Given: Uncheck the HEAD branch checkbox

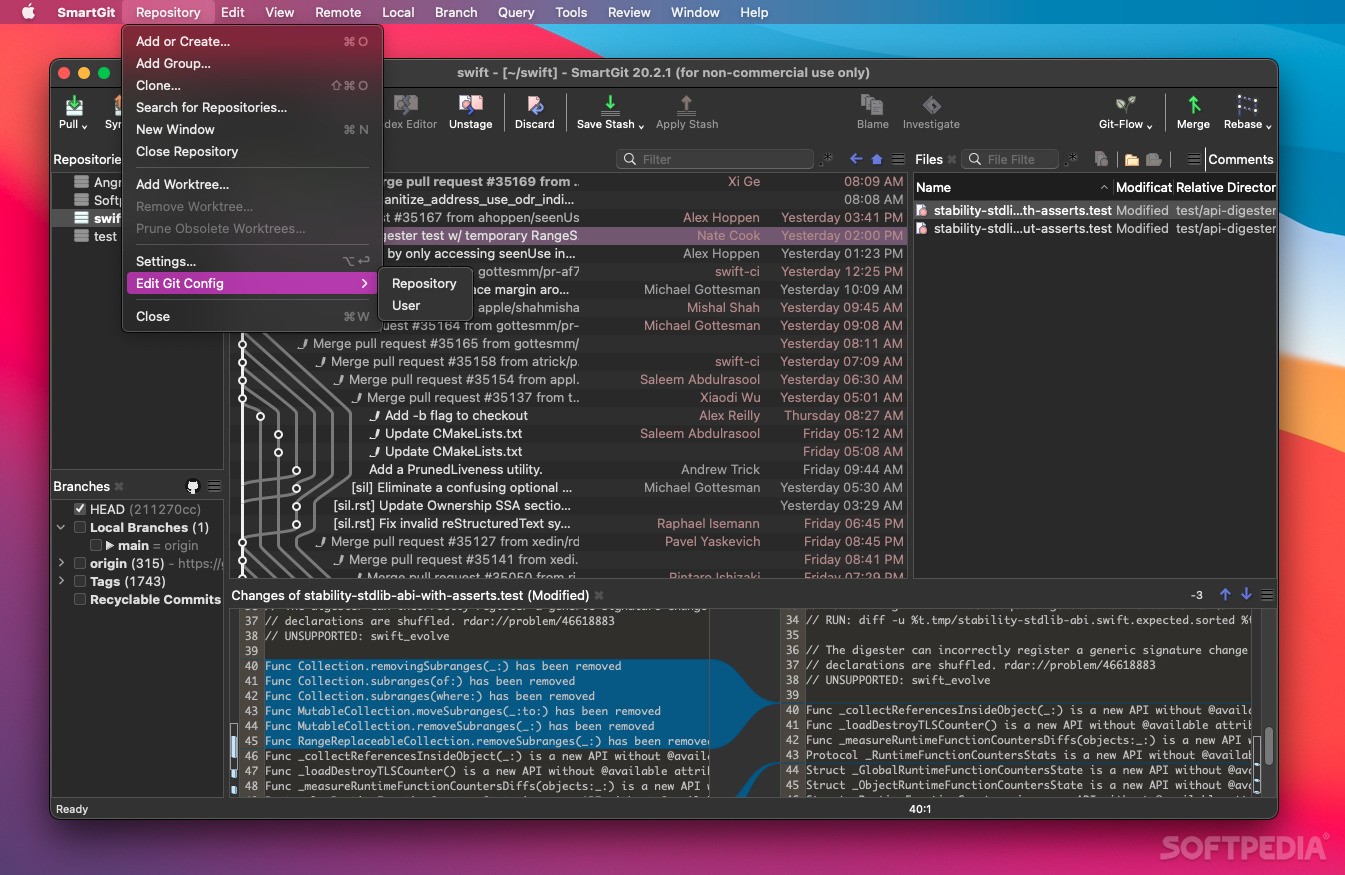Looking at the screenshot, I should (78, 508).
